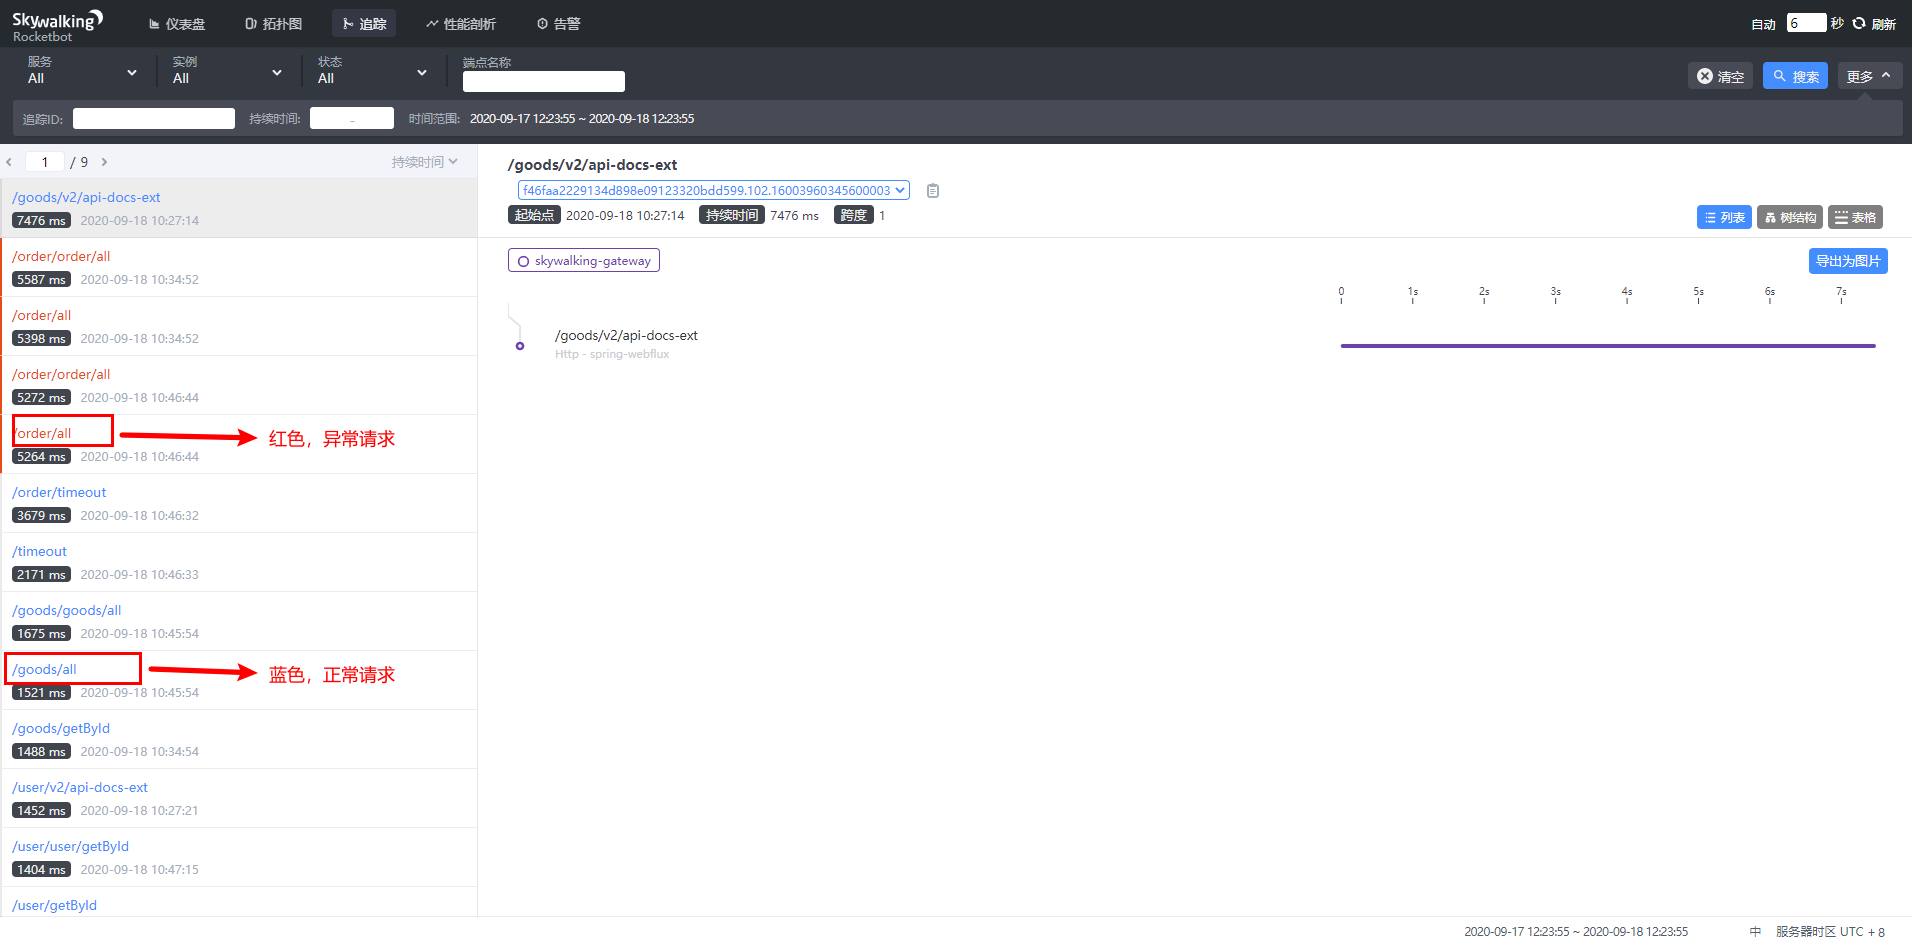Viewport: 1912px width, 945px height.
Task: Click the timestamp 2020-09-18 10:46:32
Action: pyautogui.click(x=140, y=516)
